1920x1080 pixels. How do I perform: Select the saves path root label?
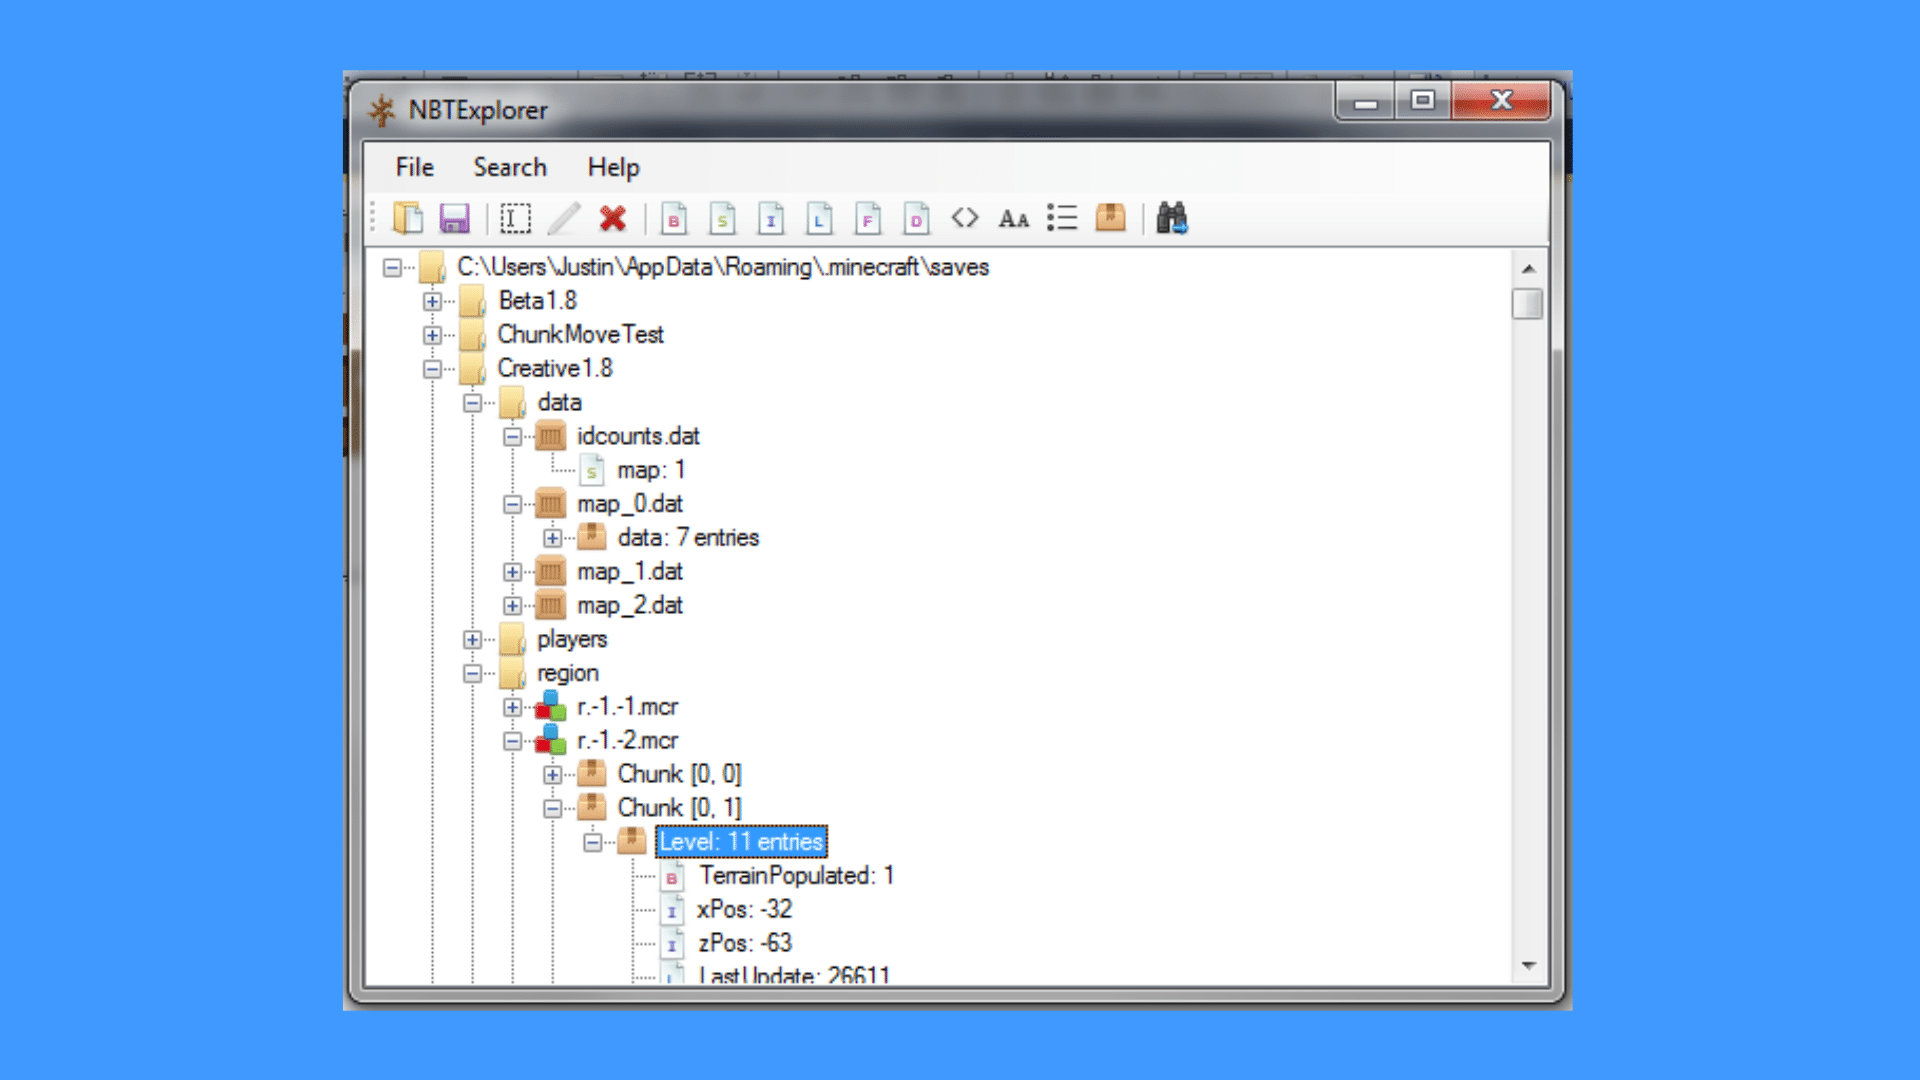click(x=723, y=267)
